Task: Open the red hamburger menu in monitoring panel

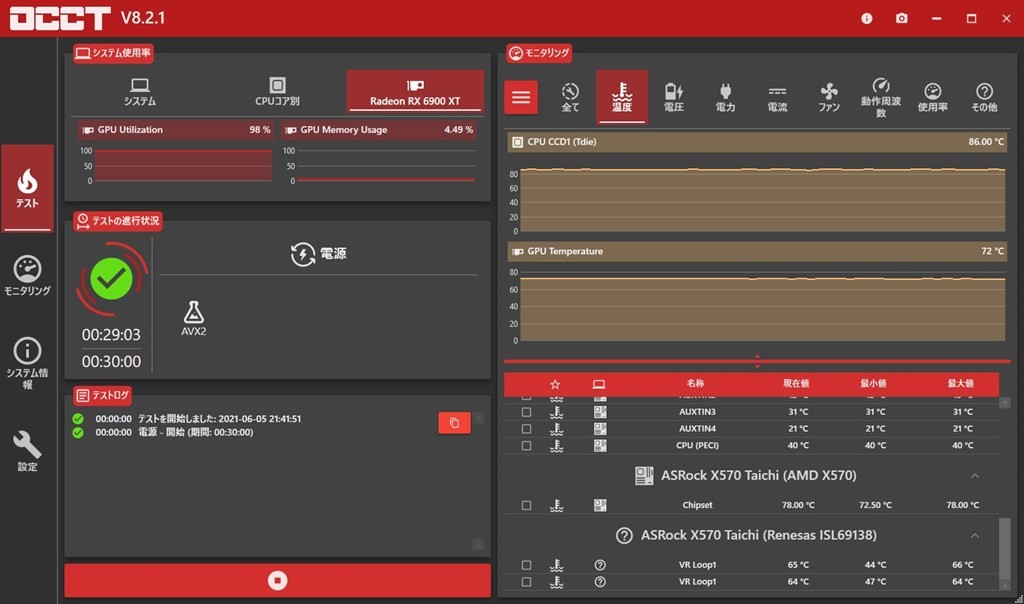Action: tap(521, 97)
